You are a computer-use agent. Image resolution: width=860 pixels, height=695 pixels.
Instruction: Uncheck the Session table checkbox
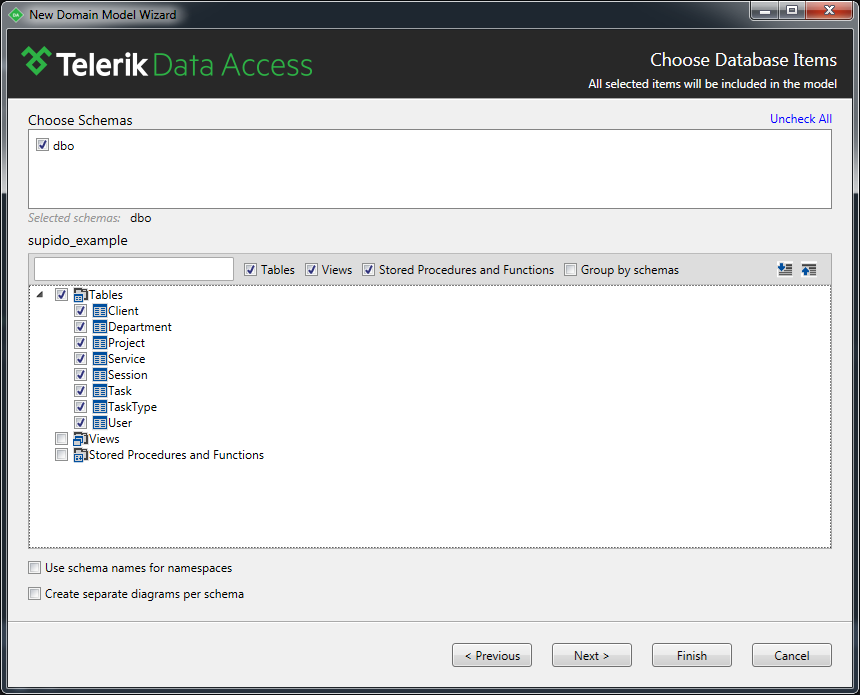point(81,374)
